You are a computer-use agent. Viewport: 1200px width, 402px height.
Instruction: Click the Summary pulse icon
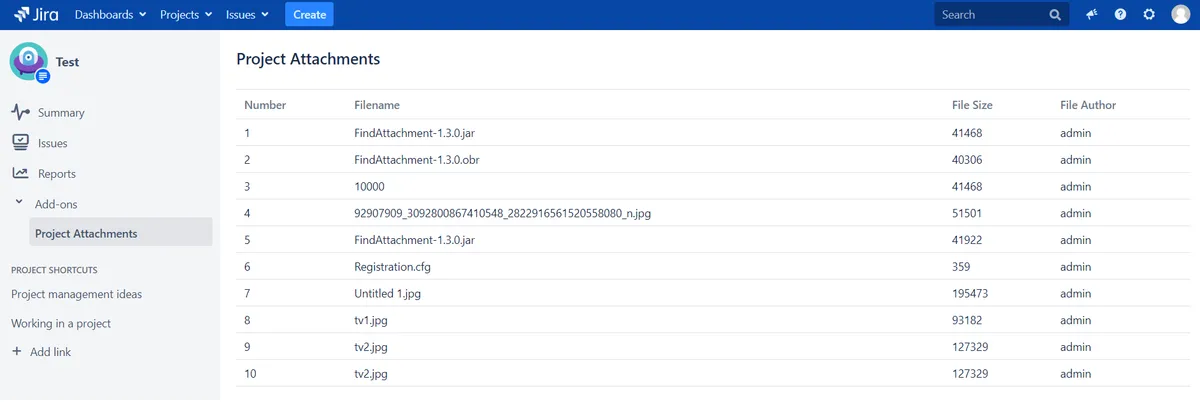[x=20, y=113]
